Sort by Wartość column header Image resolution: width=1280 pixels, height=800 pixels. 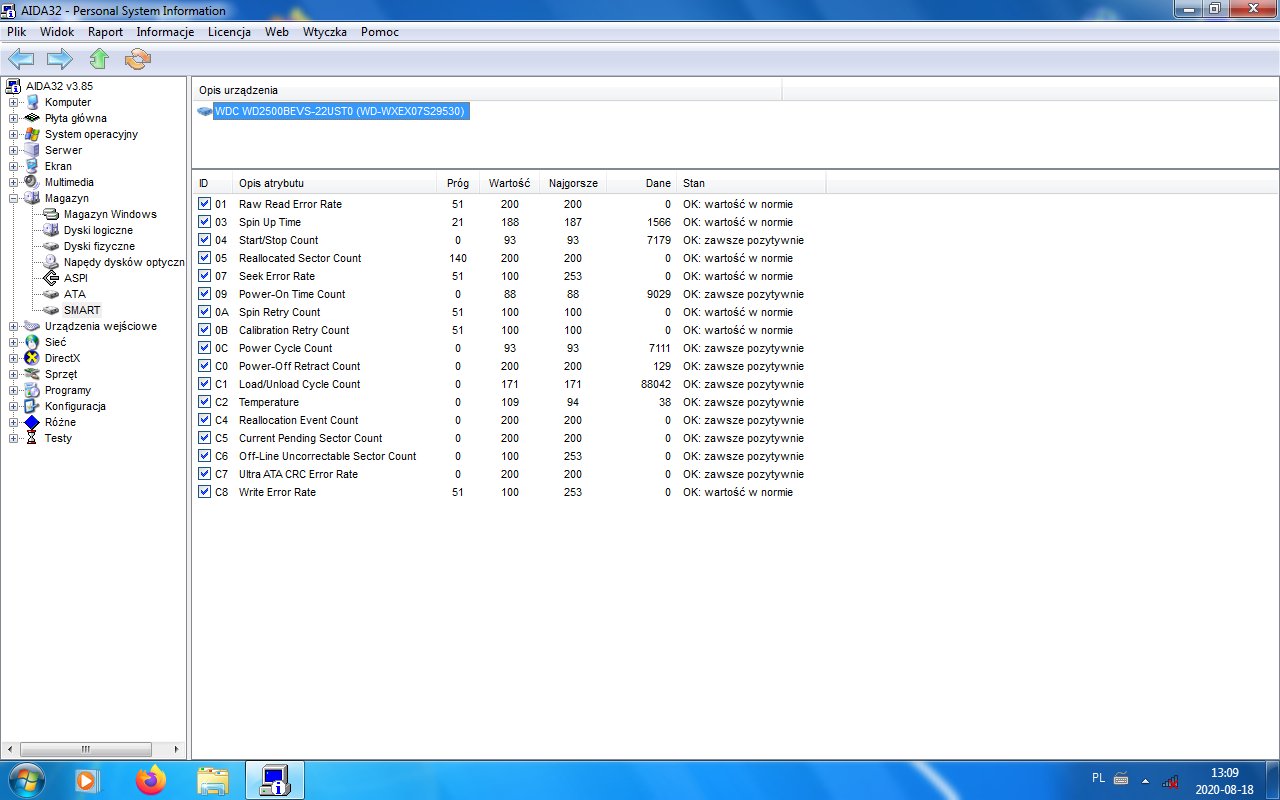click(x=509, y=183)
